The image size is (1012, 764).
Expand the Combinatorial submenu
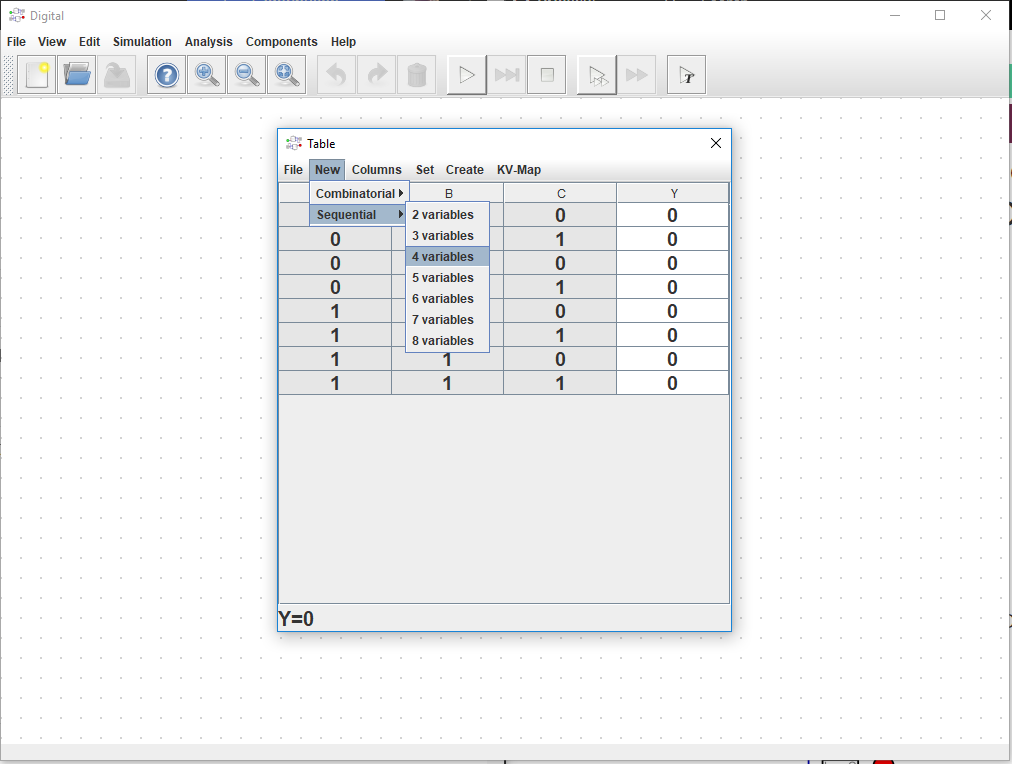click(359, 194)
